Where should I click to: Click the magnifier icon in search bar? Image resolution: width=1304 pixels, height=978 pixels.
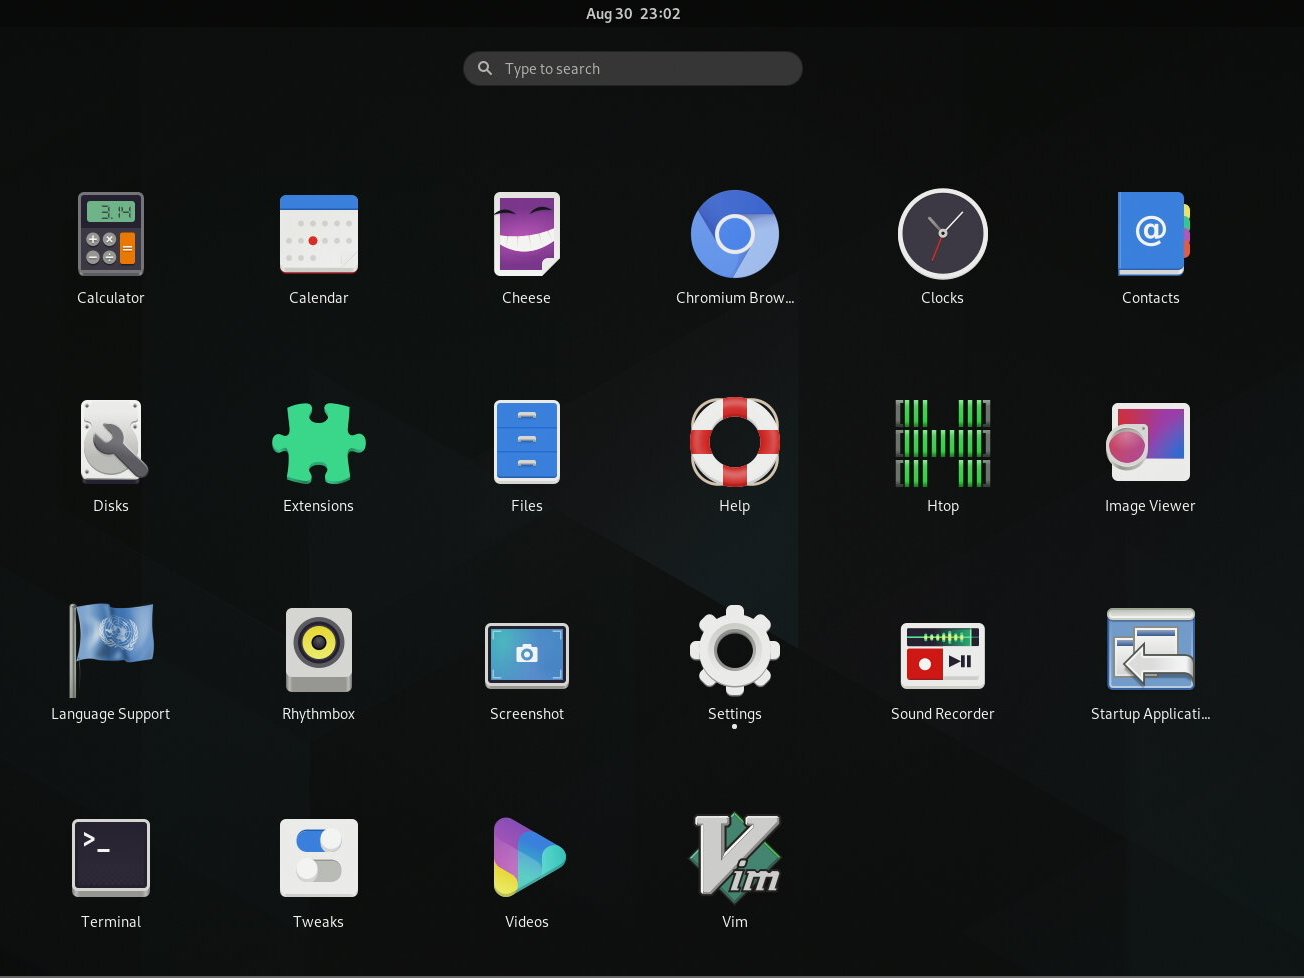click(485, 68)
